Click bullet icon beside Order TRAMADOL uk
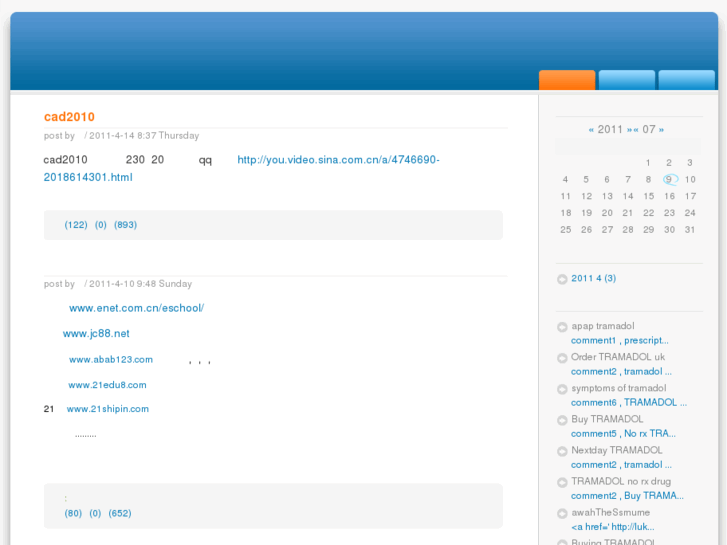 pyautogui.click(x=562, y=358)
